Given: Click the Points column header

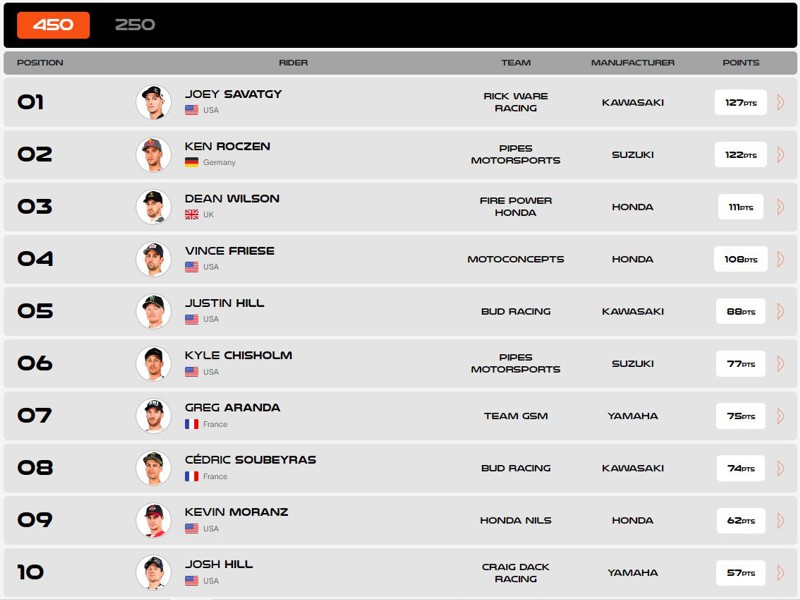Looking at the screenshot, I should (x=741, y=62).
